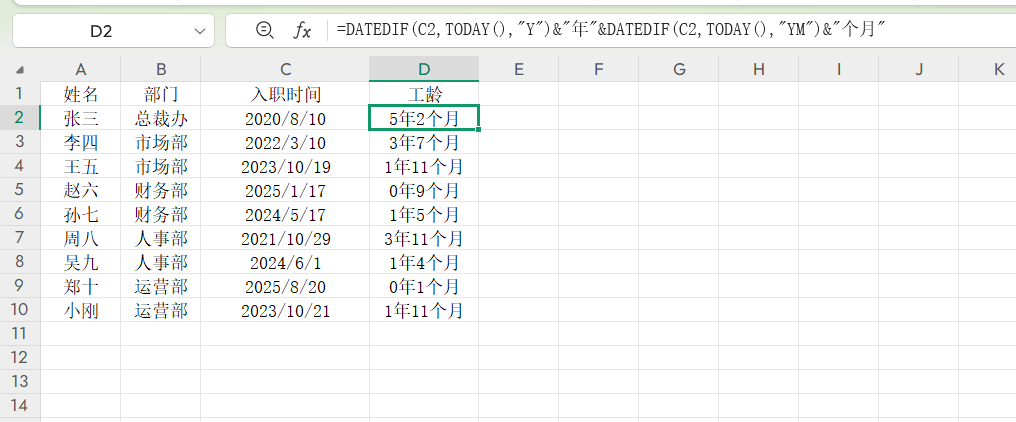Select the 3年11个月 result cell
Image resolution: width=1016 pixels, height=422 pixels.
(x=424, y=238)
